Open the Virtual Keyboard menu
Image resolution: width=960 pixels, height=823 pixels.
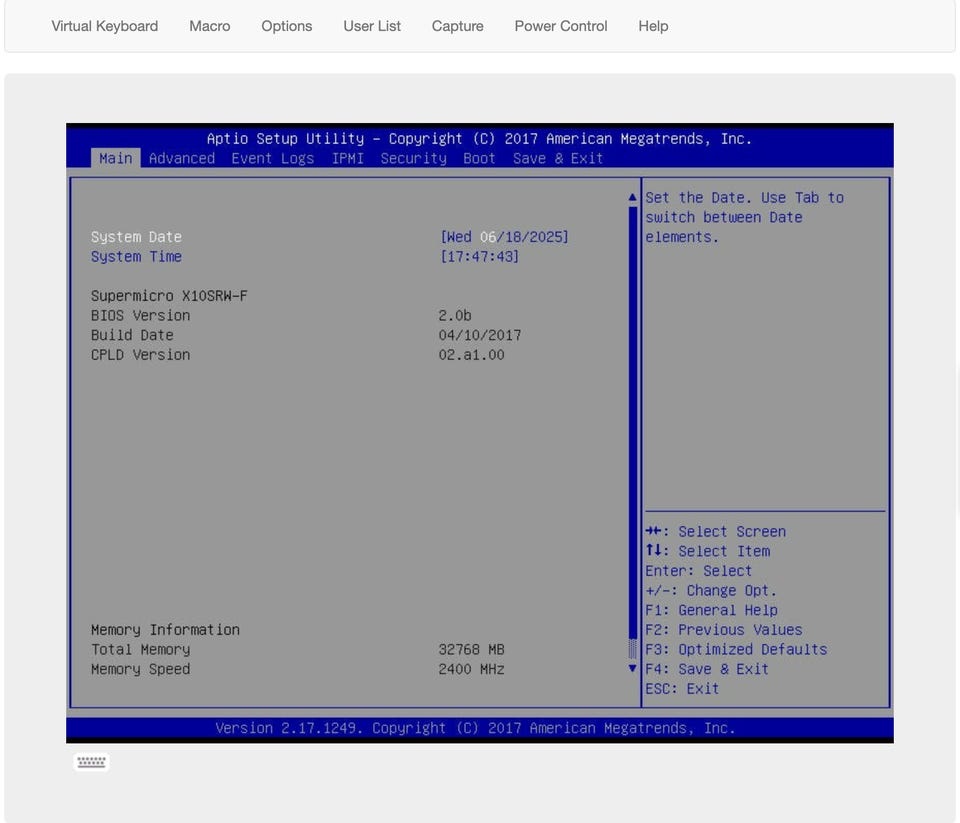105,26
